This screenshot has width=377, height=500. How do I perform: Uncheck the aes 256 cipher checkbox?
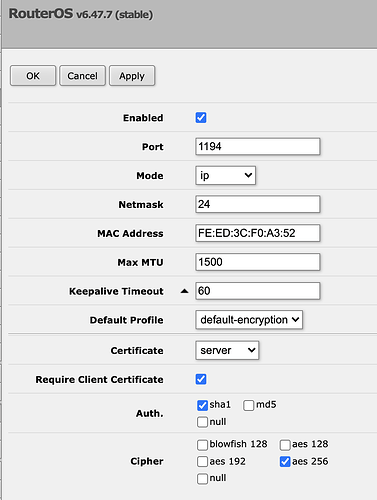[x=285, y=462]
